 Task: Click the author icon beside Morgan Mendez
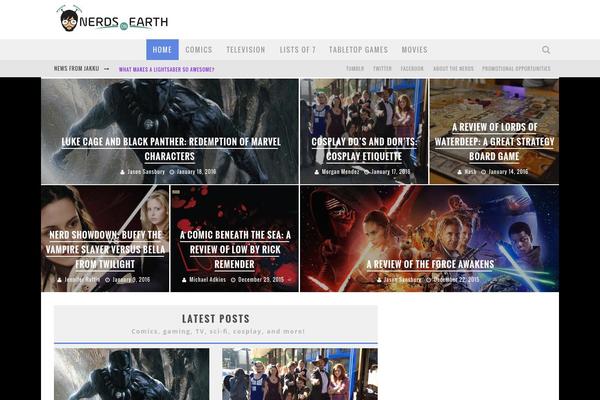(317, 172)
